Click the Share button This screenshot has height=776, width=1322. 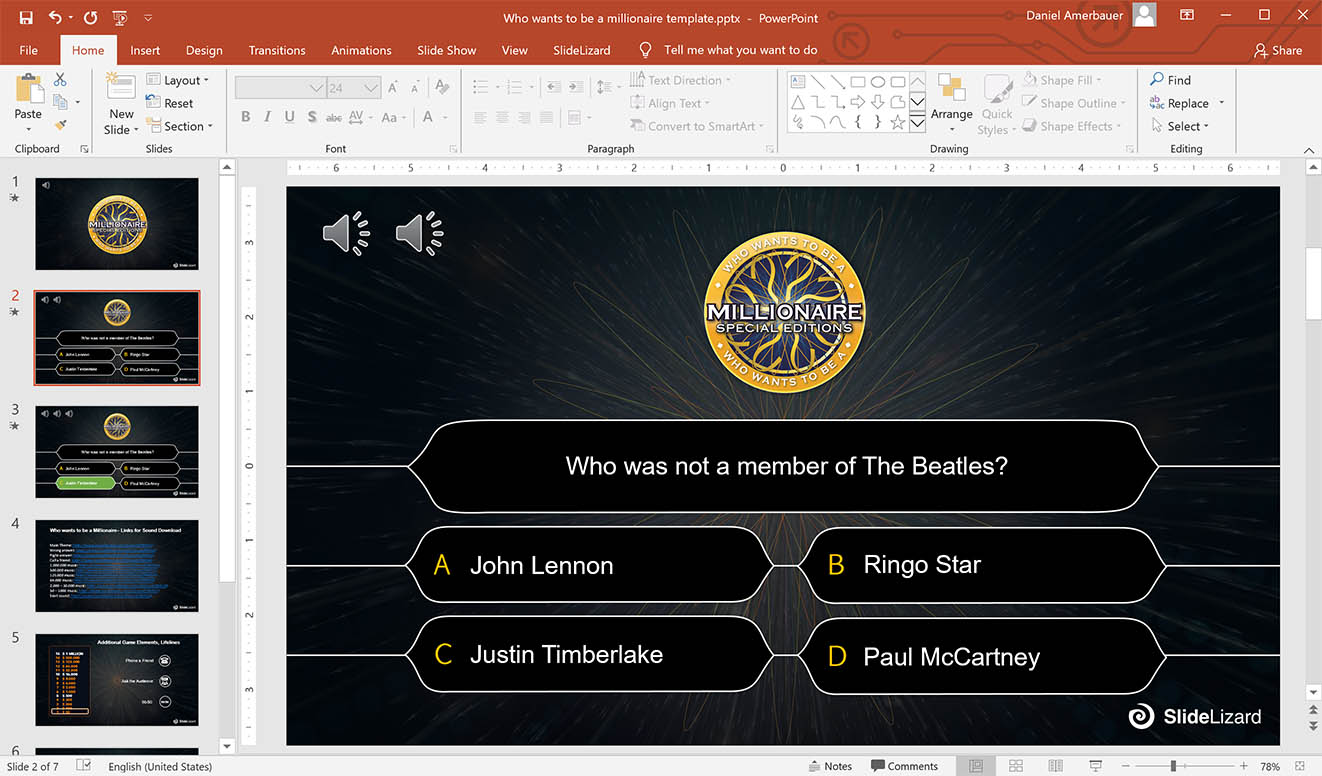1277,50
